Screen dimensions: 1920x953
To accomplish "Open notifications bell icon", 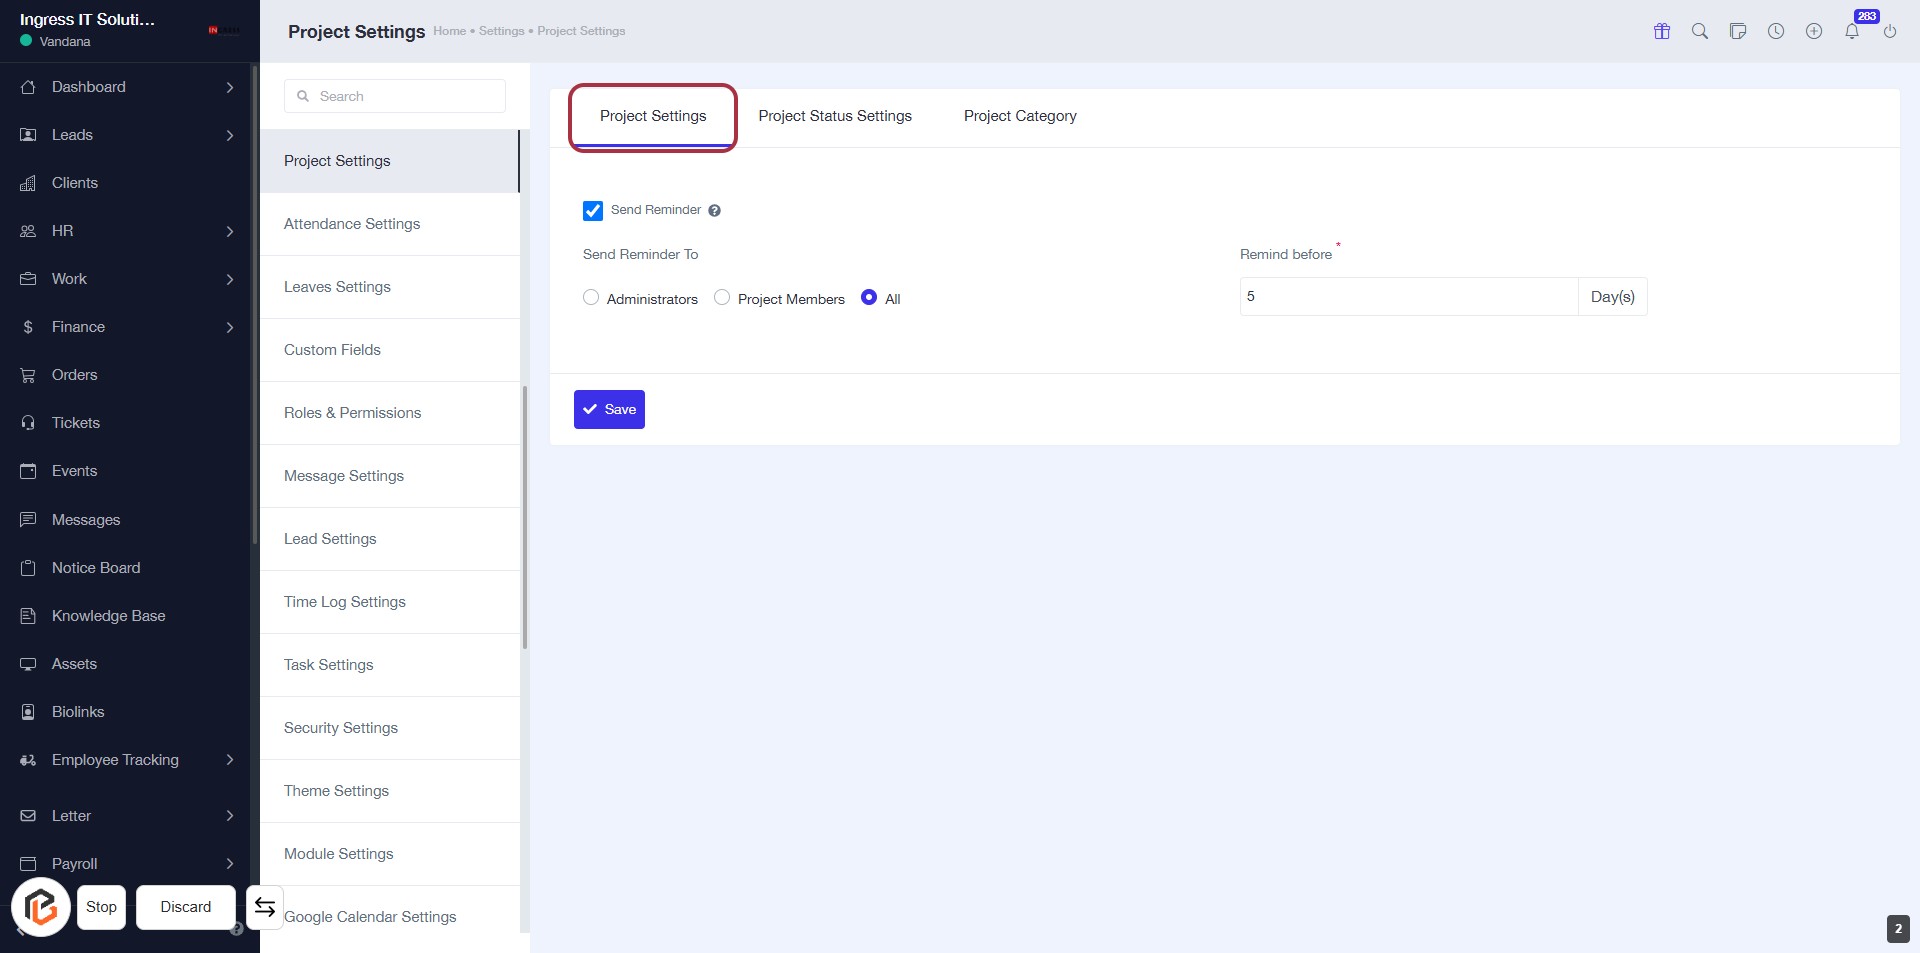I will click(x=1851, y=31).
